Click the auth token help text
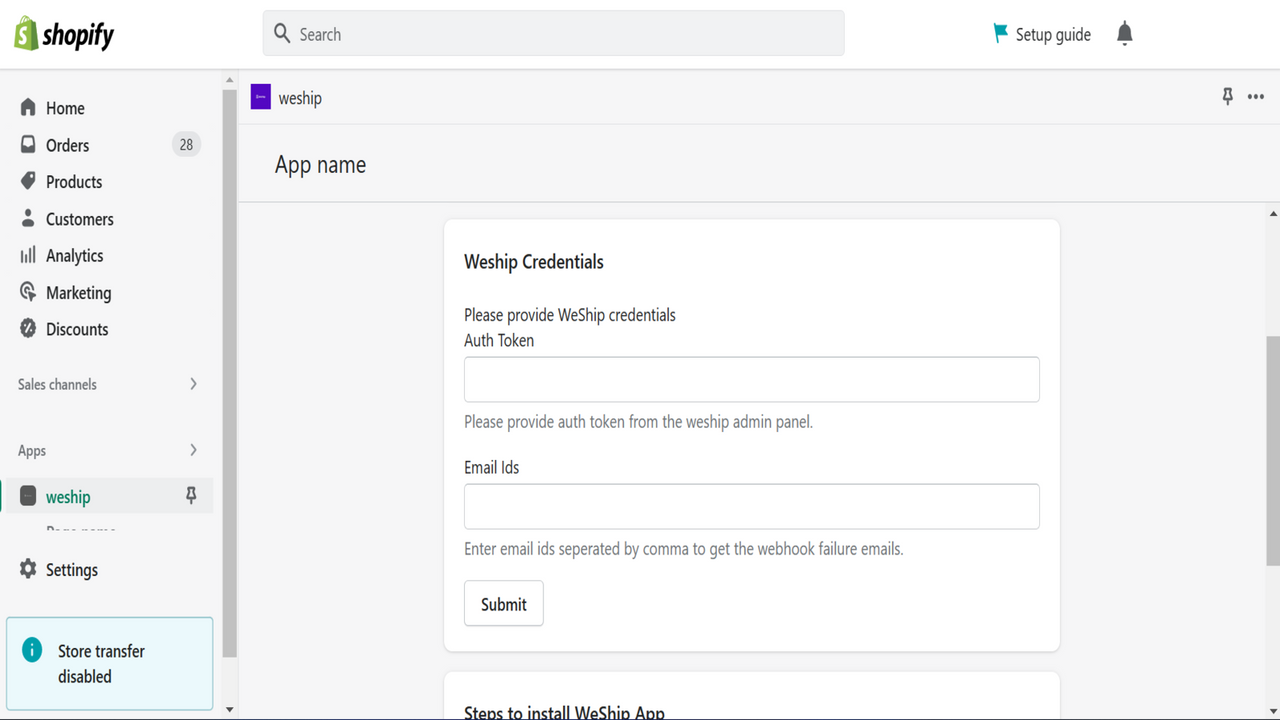Viewport: 1280px width, 720px height. pyautogui.click(x=639, y=422)
